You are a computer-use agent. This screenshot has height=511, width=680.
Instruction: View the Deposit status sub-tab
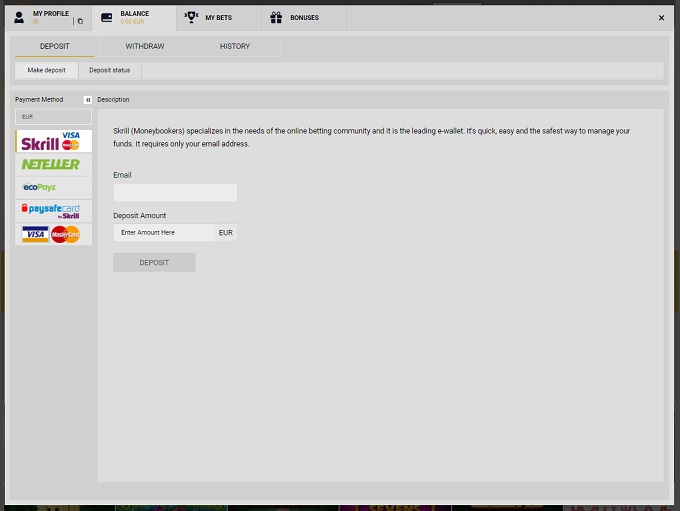click(x=110, y=70)
